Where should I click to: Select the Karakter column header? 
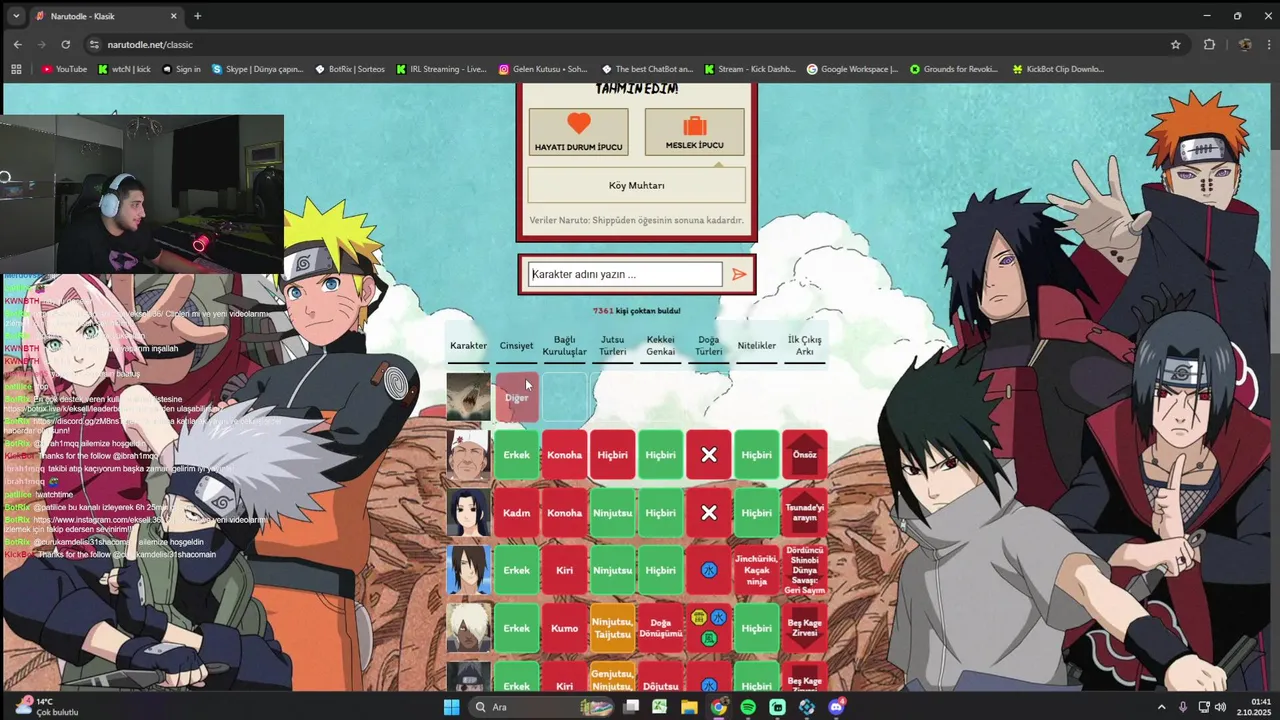(468, 346)
